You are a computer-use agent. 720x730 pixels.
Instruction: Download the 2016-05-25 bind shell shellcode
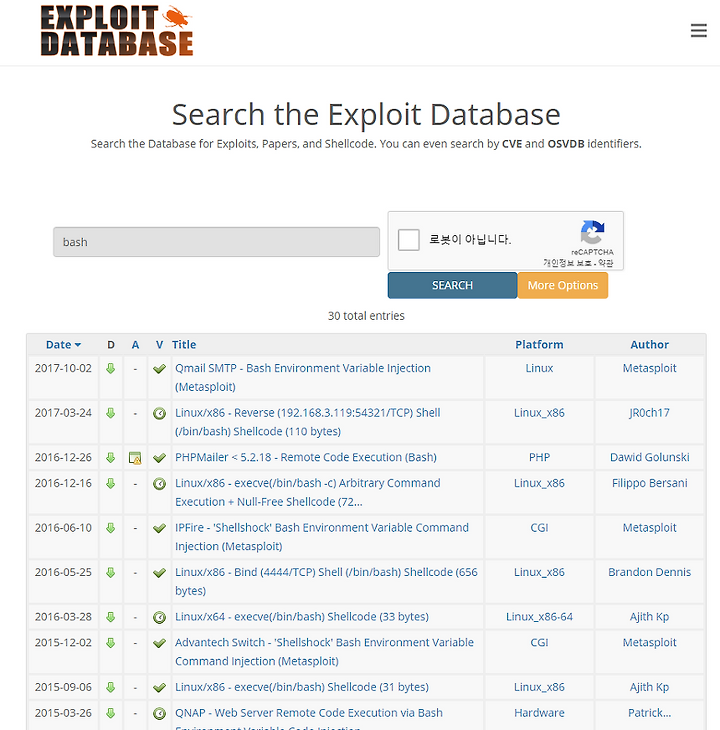110,572
